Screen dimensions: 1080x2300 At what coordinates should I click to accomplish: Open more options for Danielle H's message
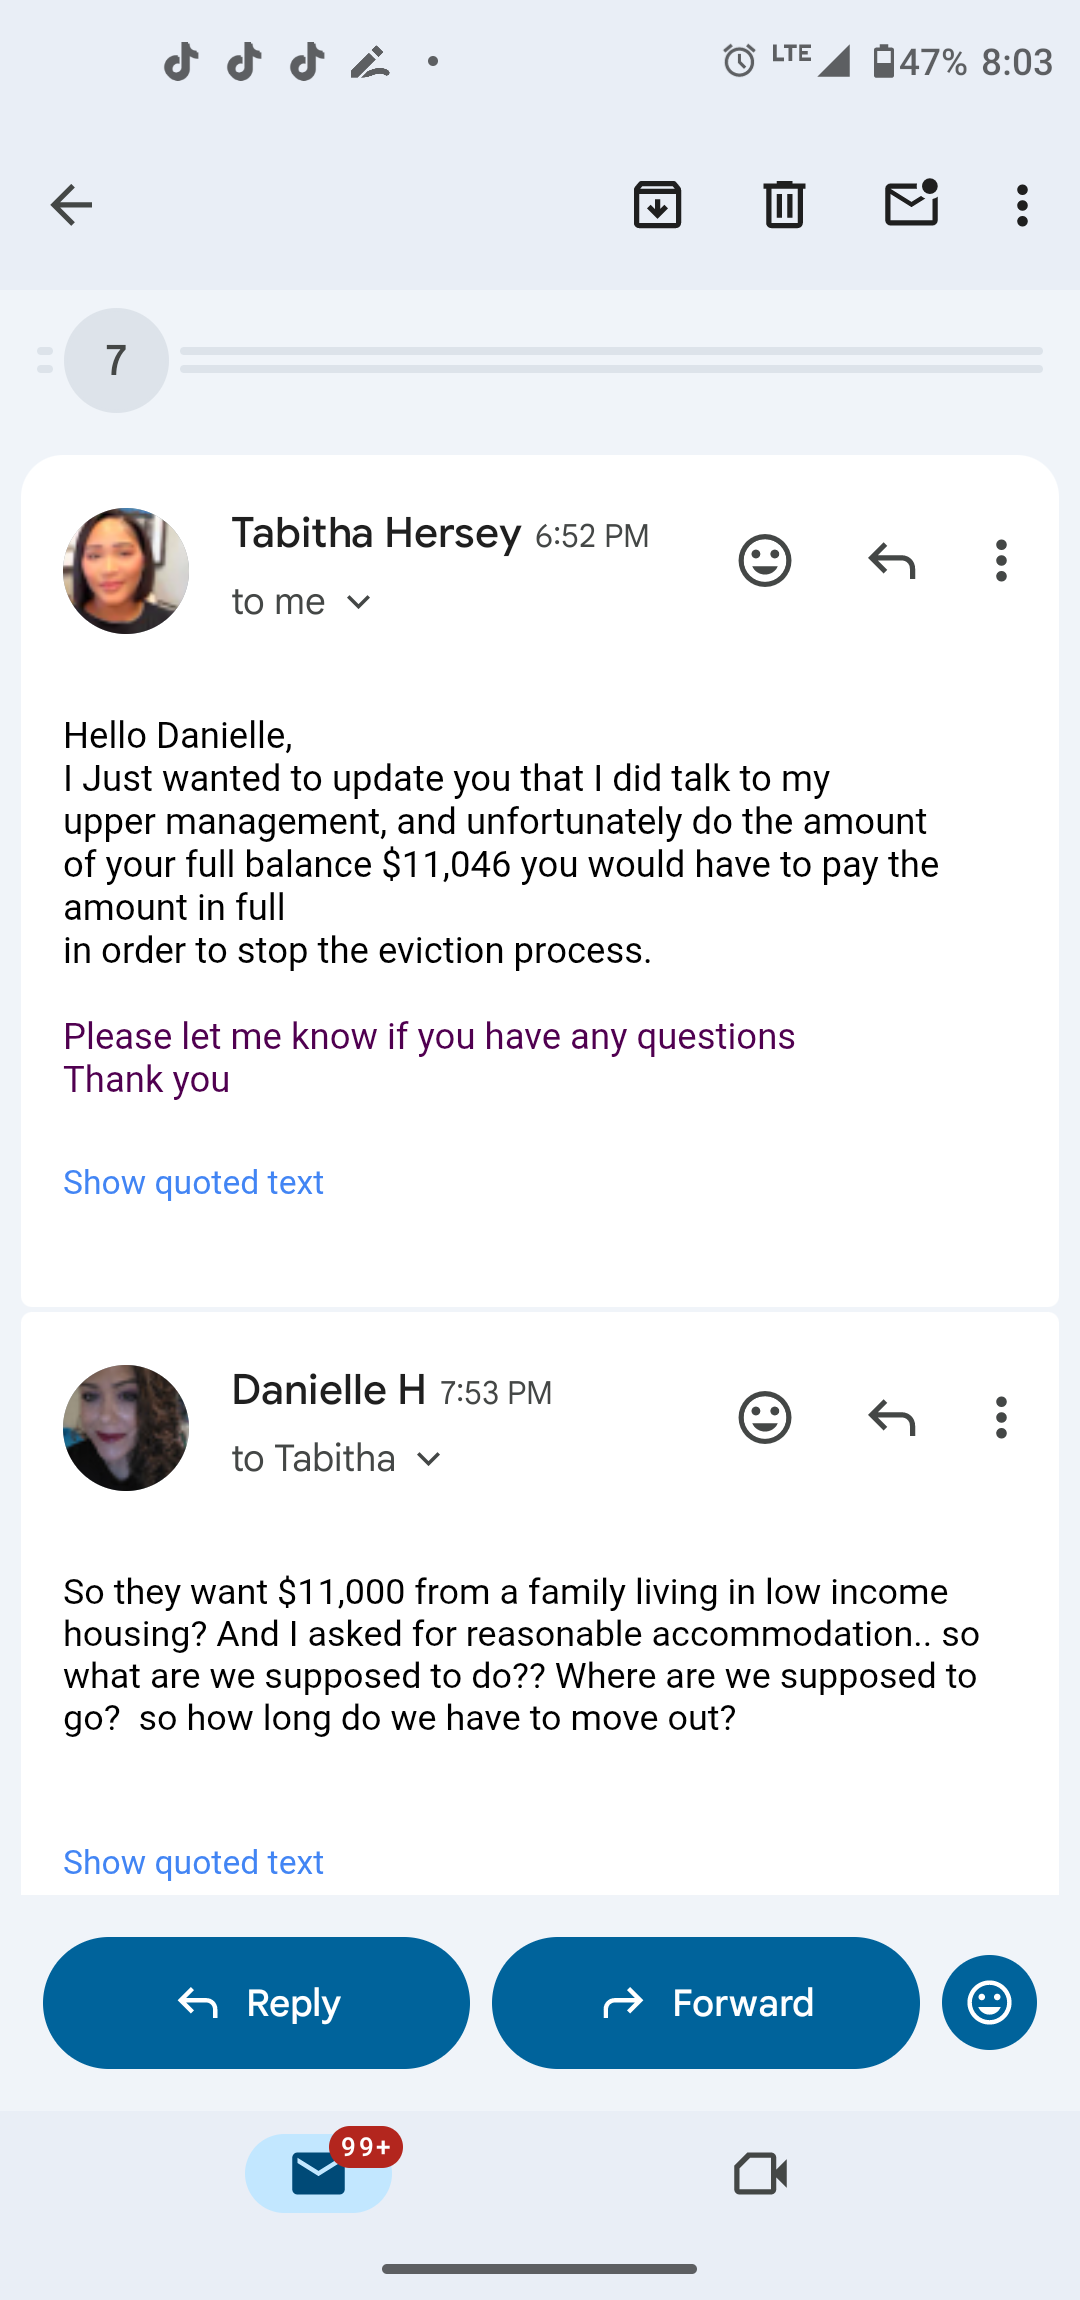[1001, 1417]
